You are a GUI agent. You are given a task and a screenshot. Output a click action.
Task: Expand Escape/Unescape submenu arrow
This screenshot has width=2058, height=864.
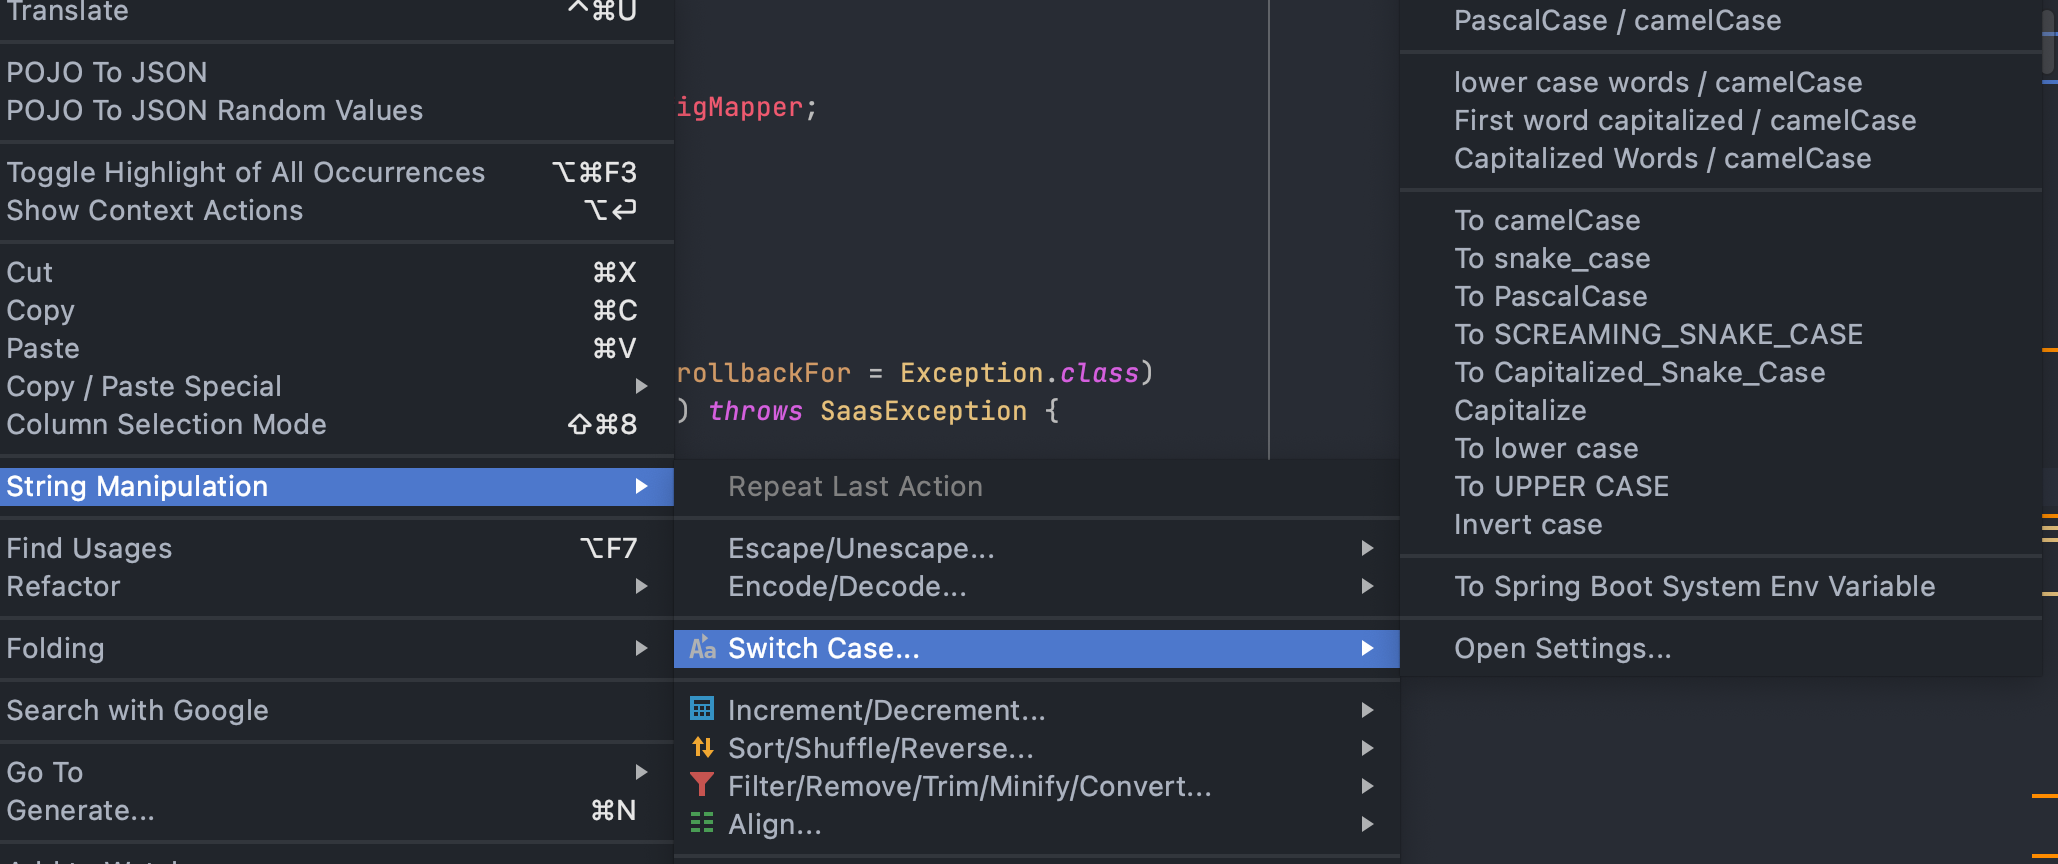click(1367, 548)
